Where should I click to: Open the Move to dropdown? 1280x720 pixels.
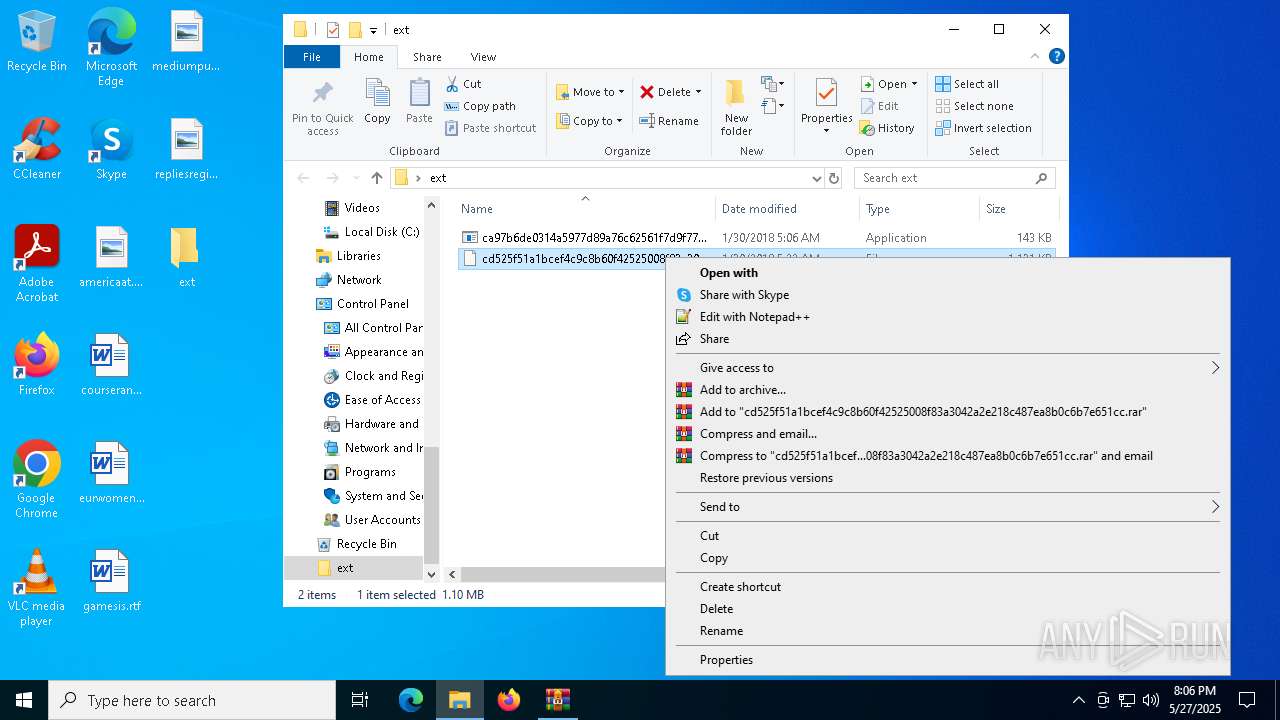point(590,92)
